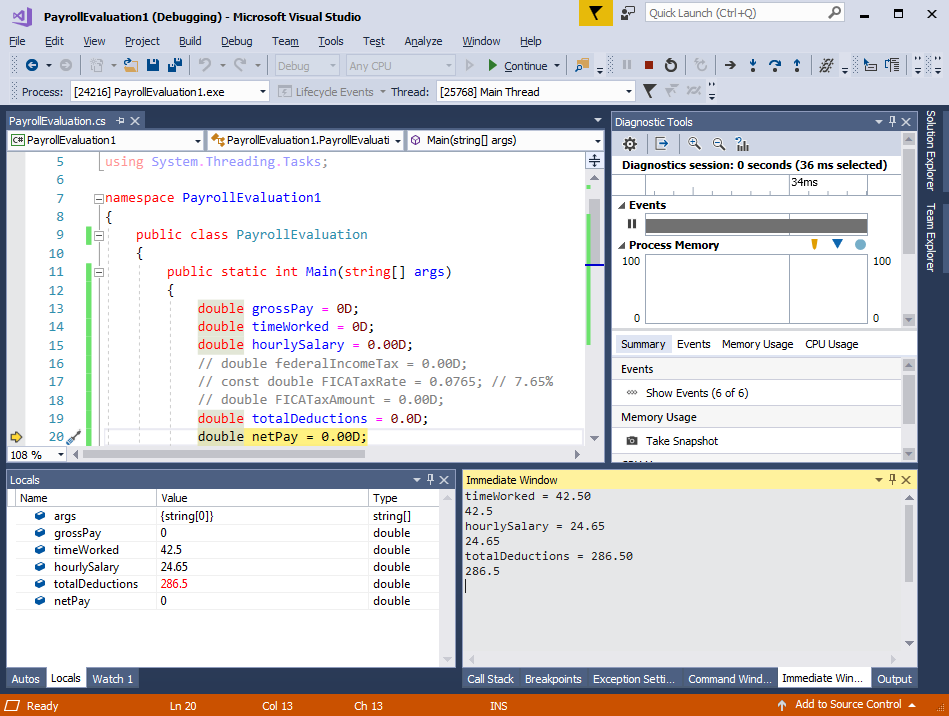Viewport: 949px width, 716px height.
Task: Click the Continue button
Action: pos(518,65)
